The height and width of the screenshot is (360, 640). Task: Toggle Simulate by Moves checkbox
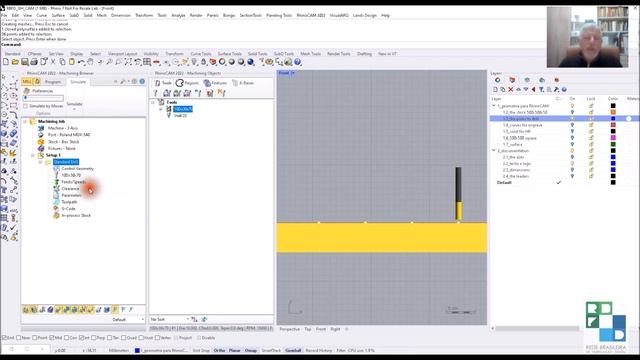coord(25,106)
